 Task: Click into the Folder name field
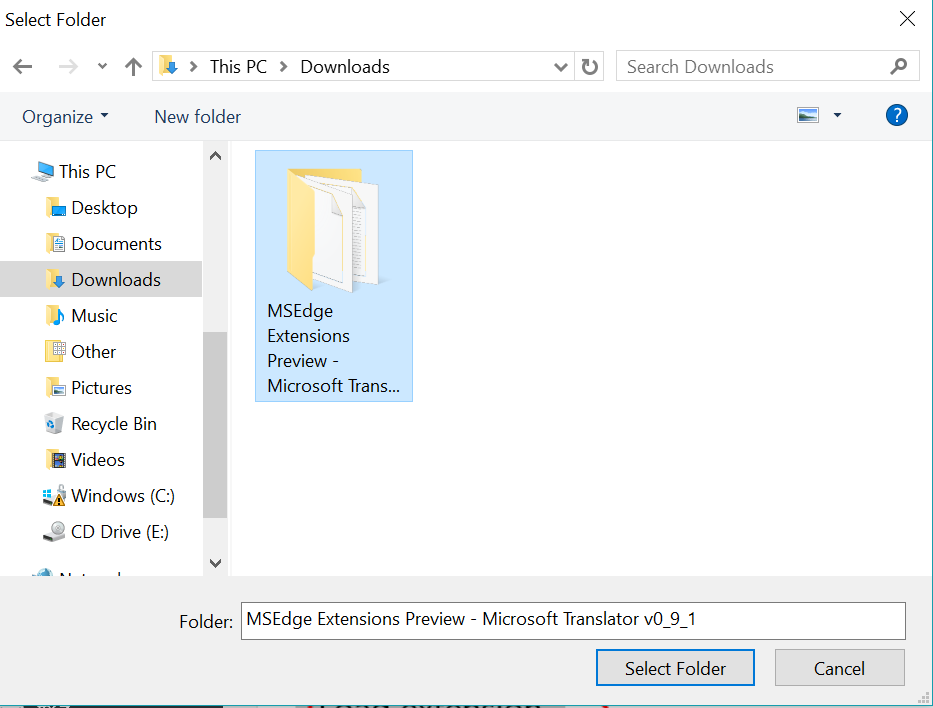[x=573, y=621]
